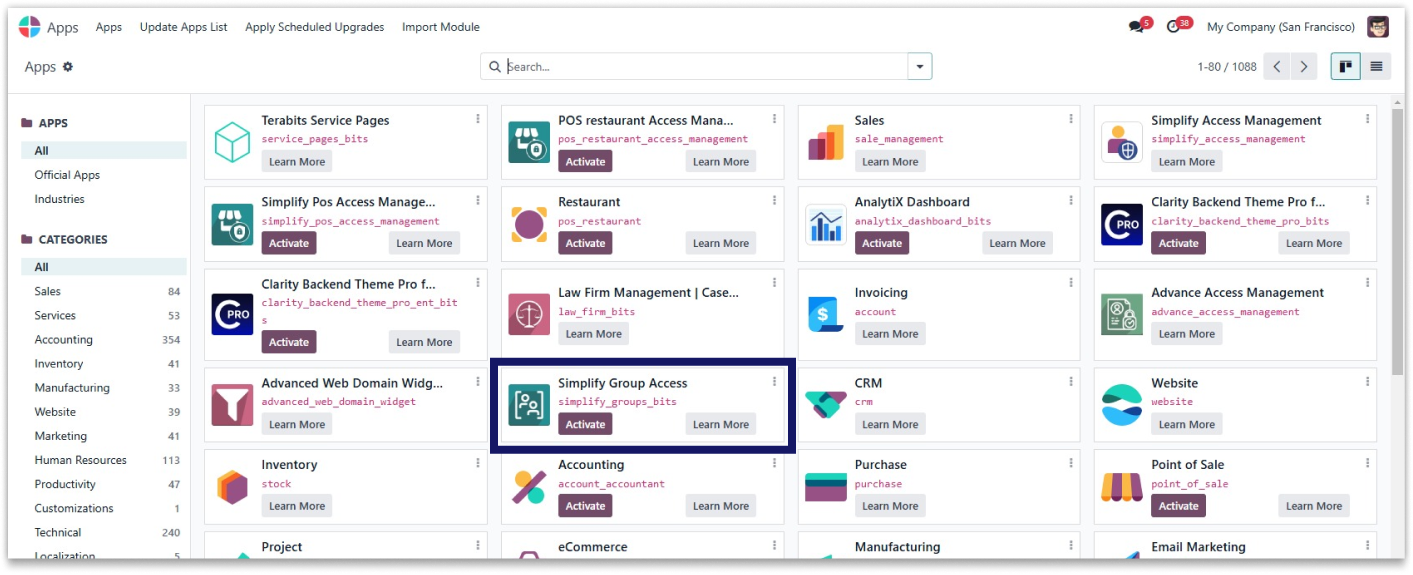Open Import Module menu
Viewport: 1413px width, 575px height.
pos(441,27)
